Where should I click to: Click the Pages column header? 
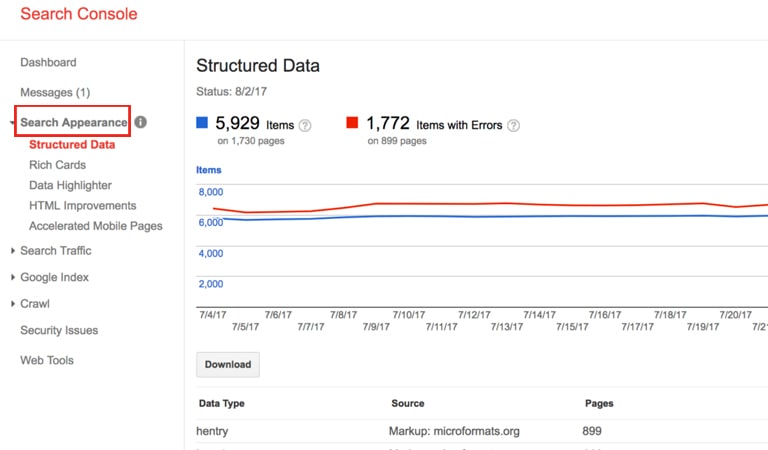599,403
